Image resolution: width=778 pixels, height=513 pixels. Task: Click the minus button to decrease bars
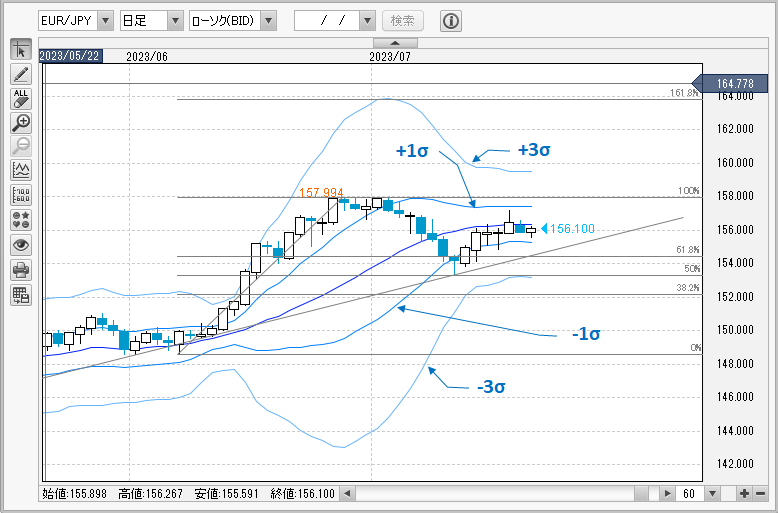pyautogui.click(x=760, y=494)
